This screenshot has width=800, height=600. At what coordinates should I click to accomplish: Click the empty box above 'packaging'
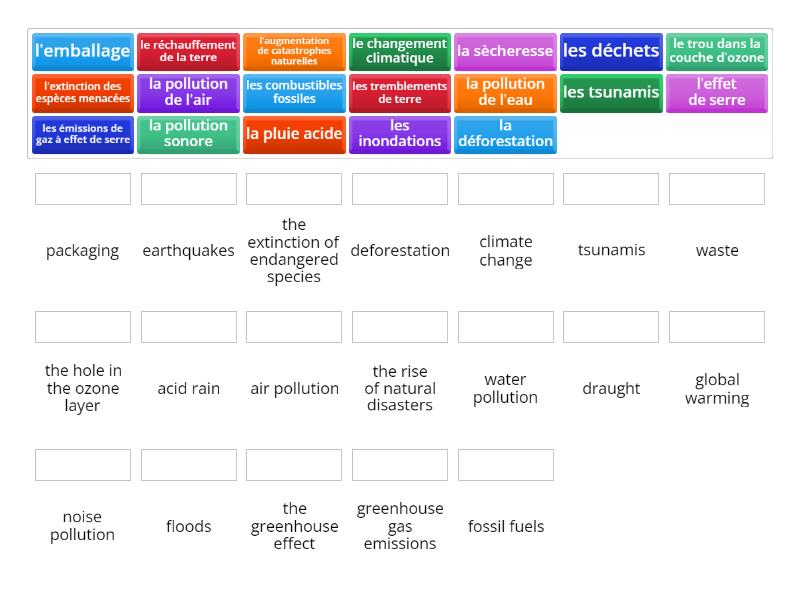coord(82,189)
